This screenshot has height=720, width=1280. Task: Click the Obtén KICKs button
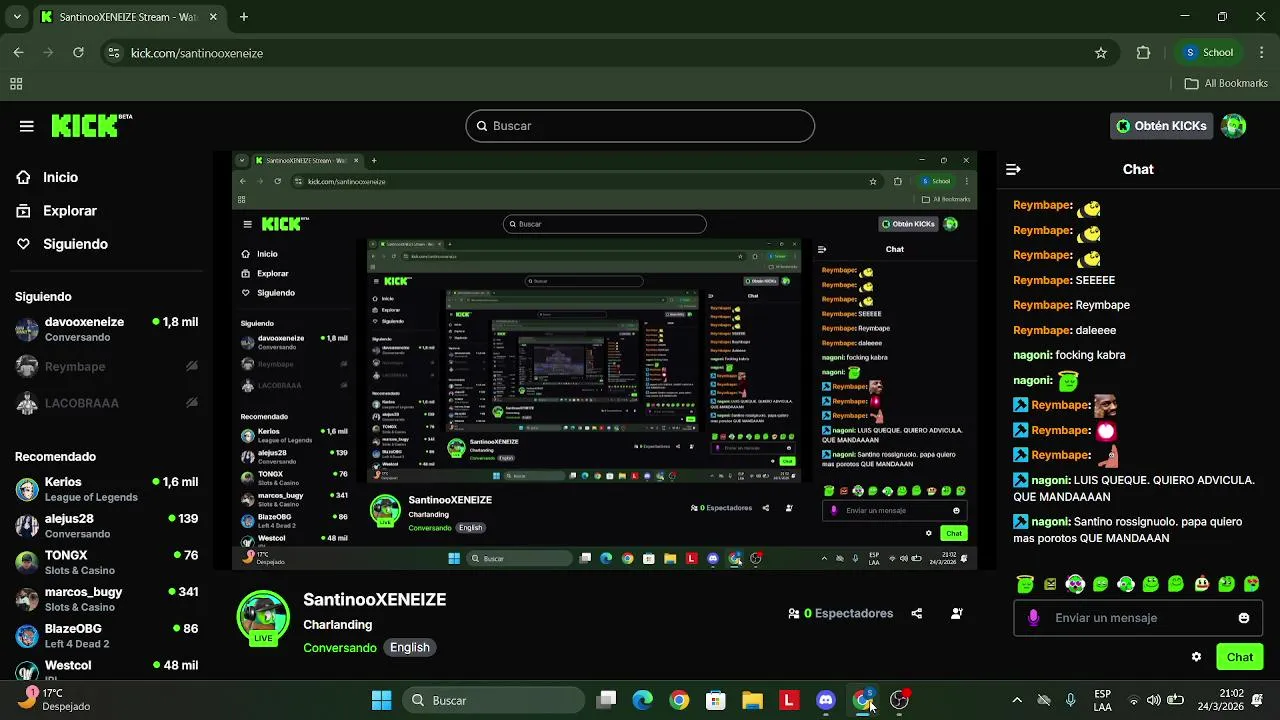point(1161,126)
